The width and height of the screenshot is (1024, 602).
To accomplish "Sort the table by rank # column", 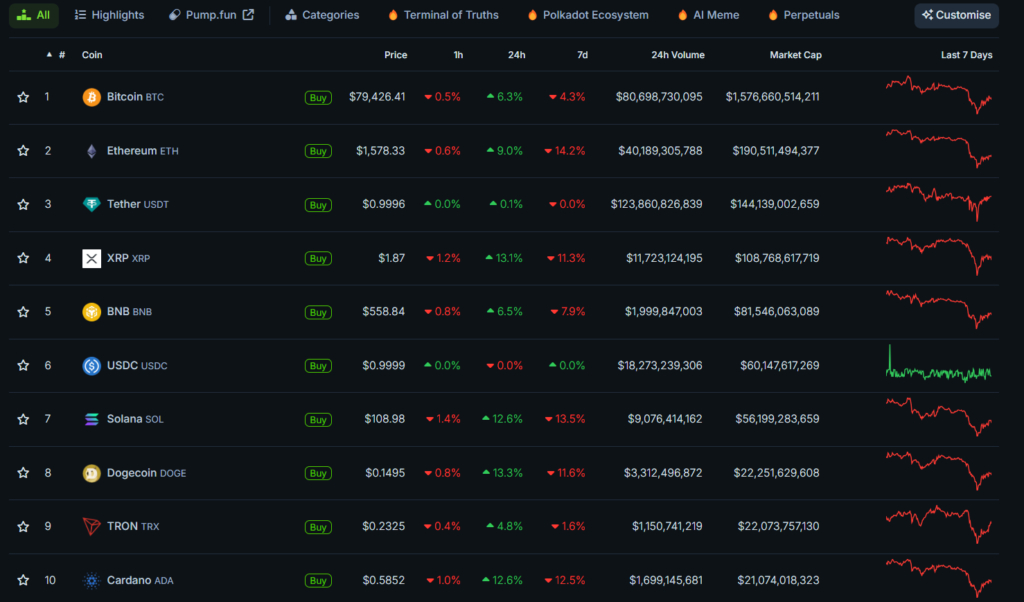I will (x=60, y=55).
